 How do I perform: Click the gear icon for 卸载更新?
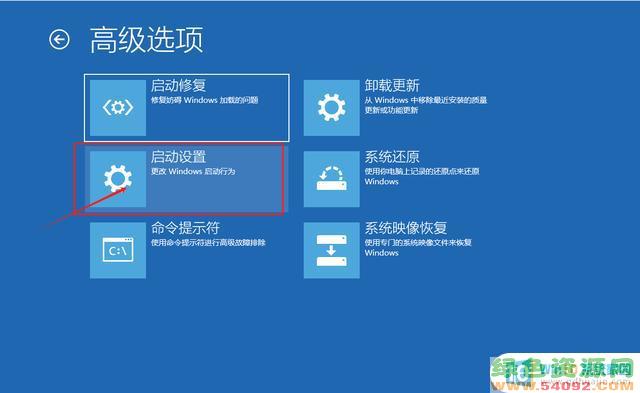click(x=331, y=108)
